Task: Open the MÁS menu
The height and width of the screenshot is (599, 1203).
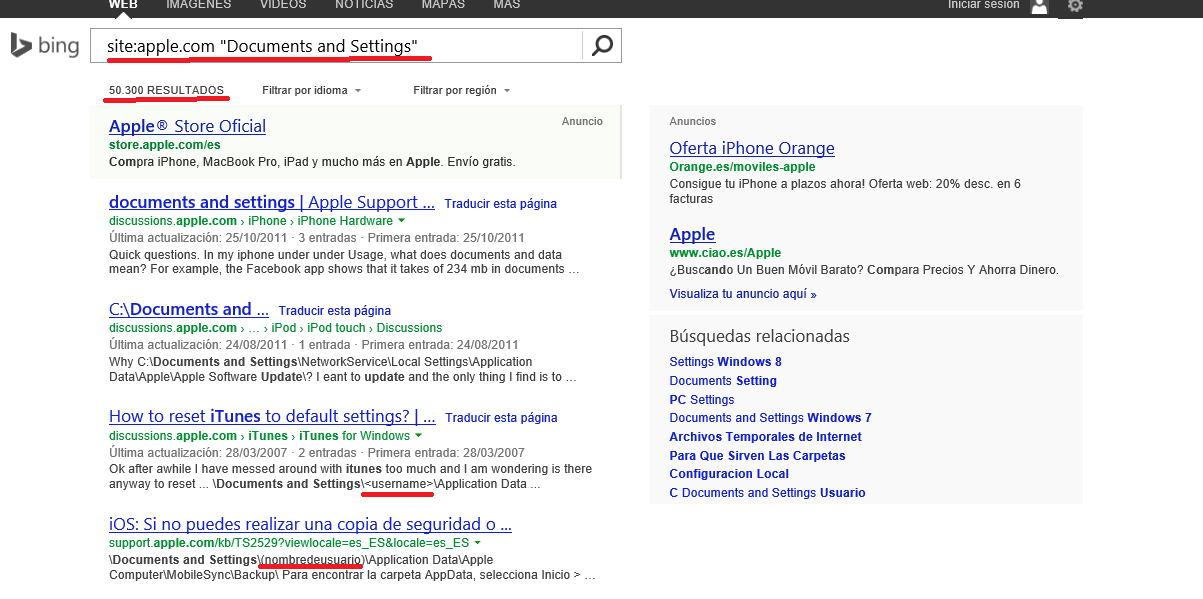Action: click(x=506, y=5)
